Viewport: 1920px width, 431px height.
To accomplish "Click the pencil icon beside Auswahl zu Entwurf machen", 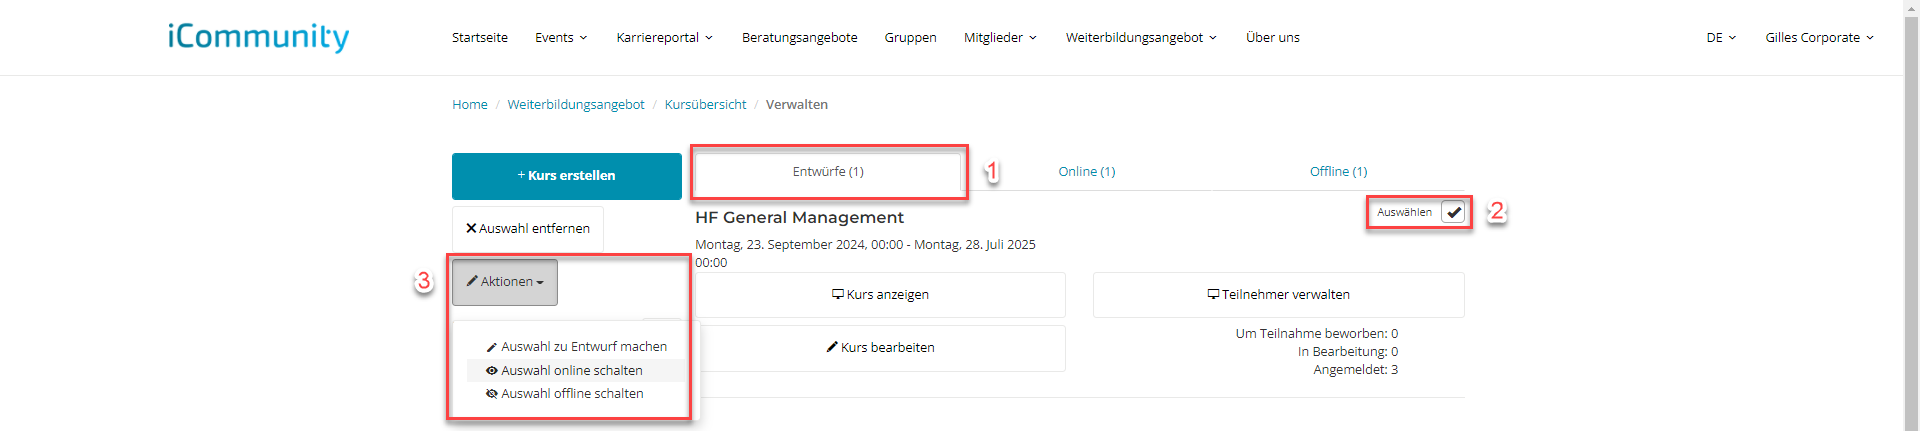I will coord(492,347).
